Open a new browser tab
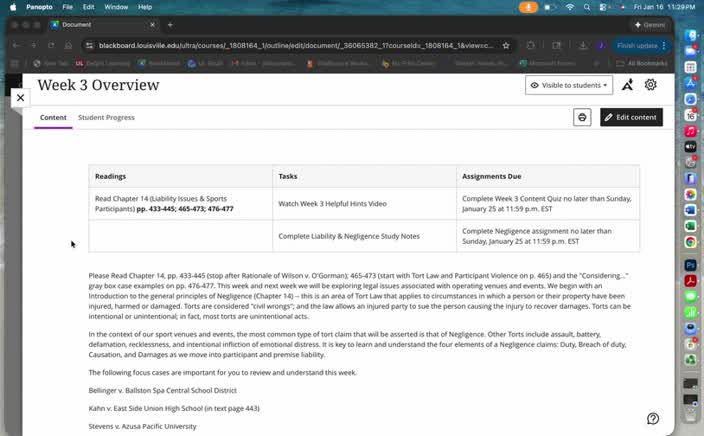Viewport: 704px width, 436px height. (170, 25)
